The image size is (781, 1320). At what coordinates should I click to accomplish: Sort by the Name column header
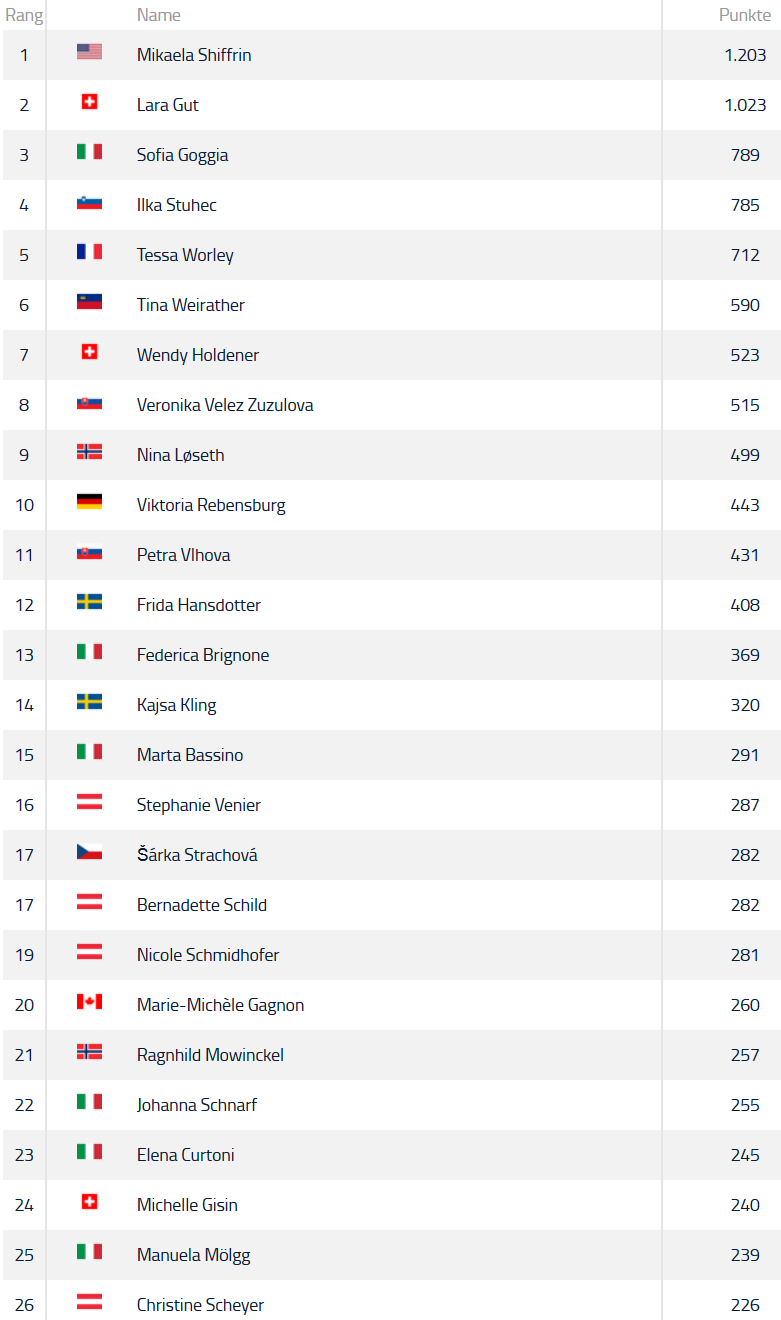tap(159, 15)
